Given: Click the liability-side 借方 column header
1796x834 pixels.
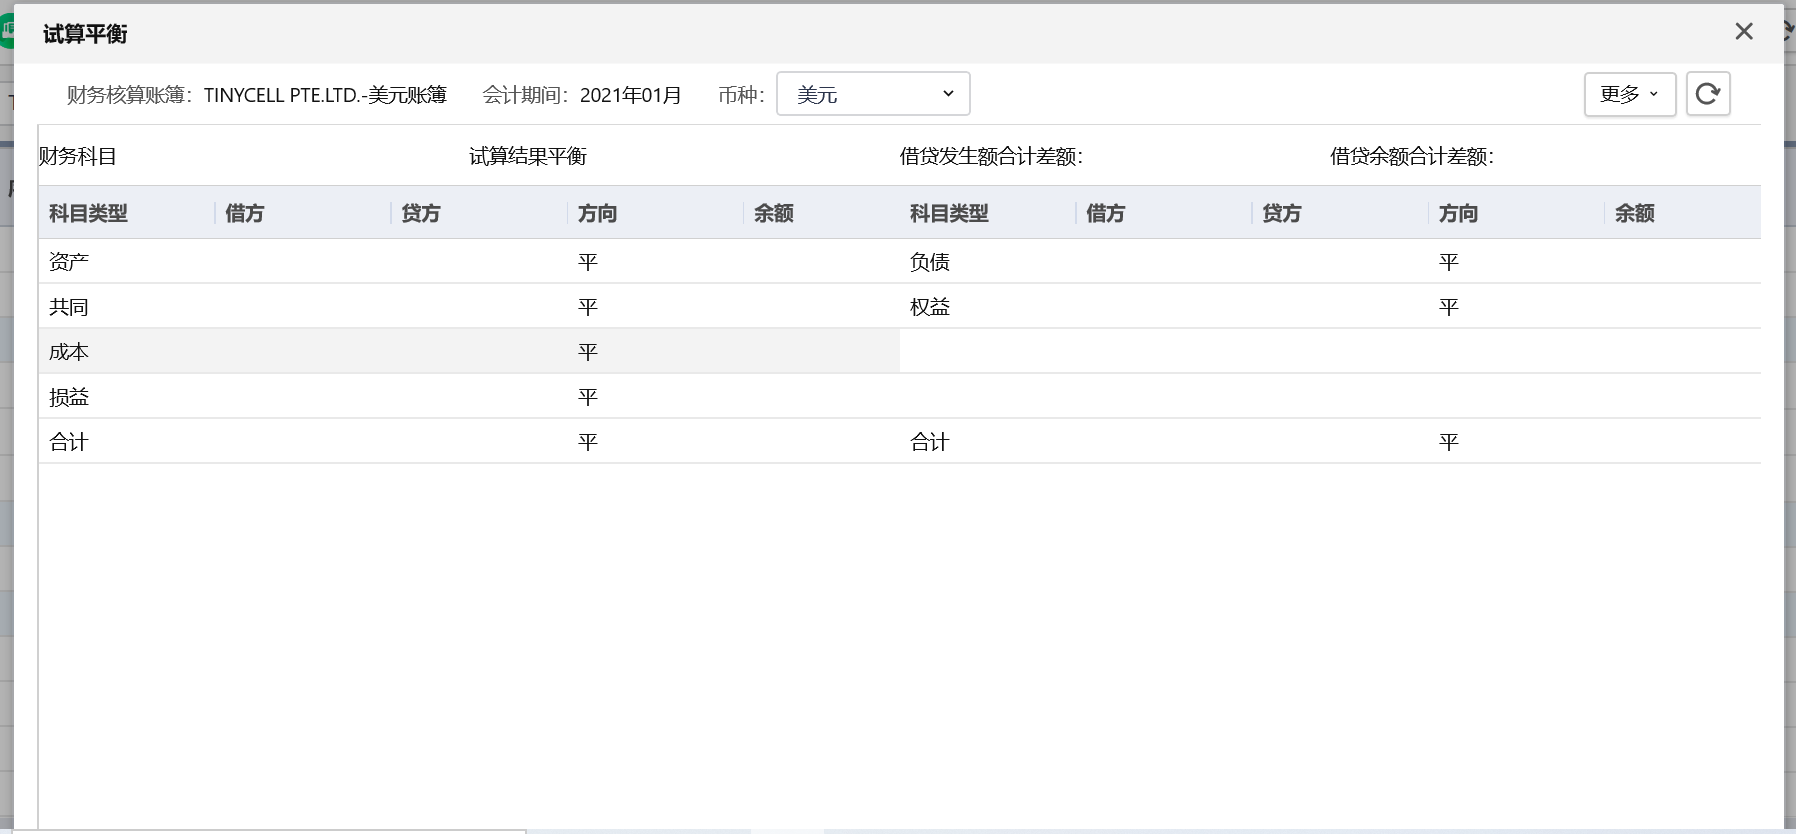Looking at the screenshot, I should (x=1106, y=213).
